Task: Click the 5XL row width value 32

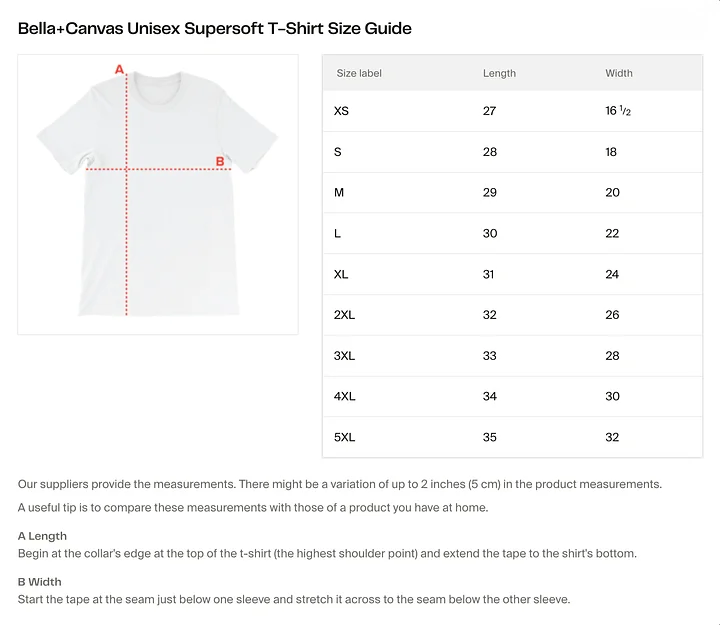Action: 612,437
